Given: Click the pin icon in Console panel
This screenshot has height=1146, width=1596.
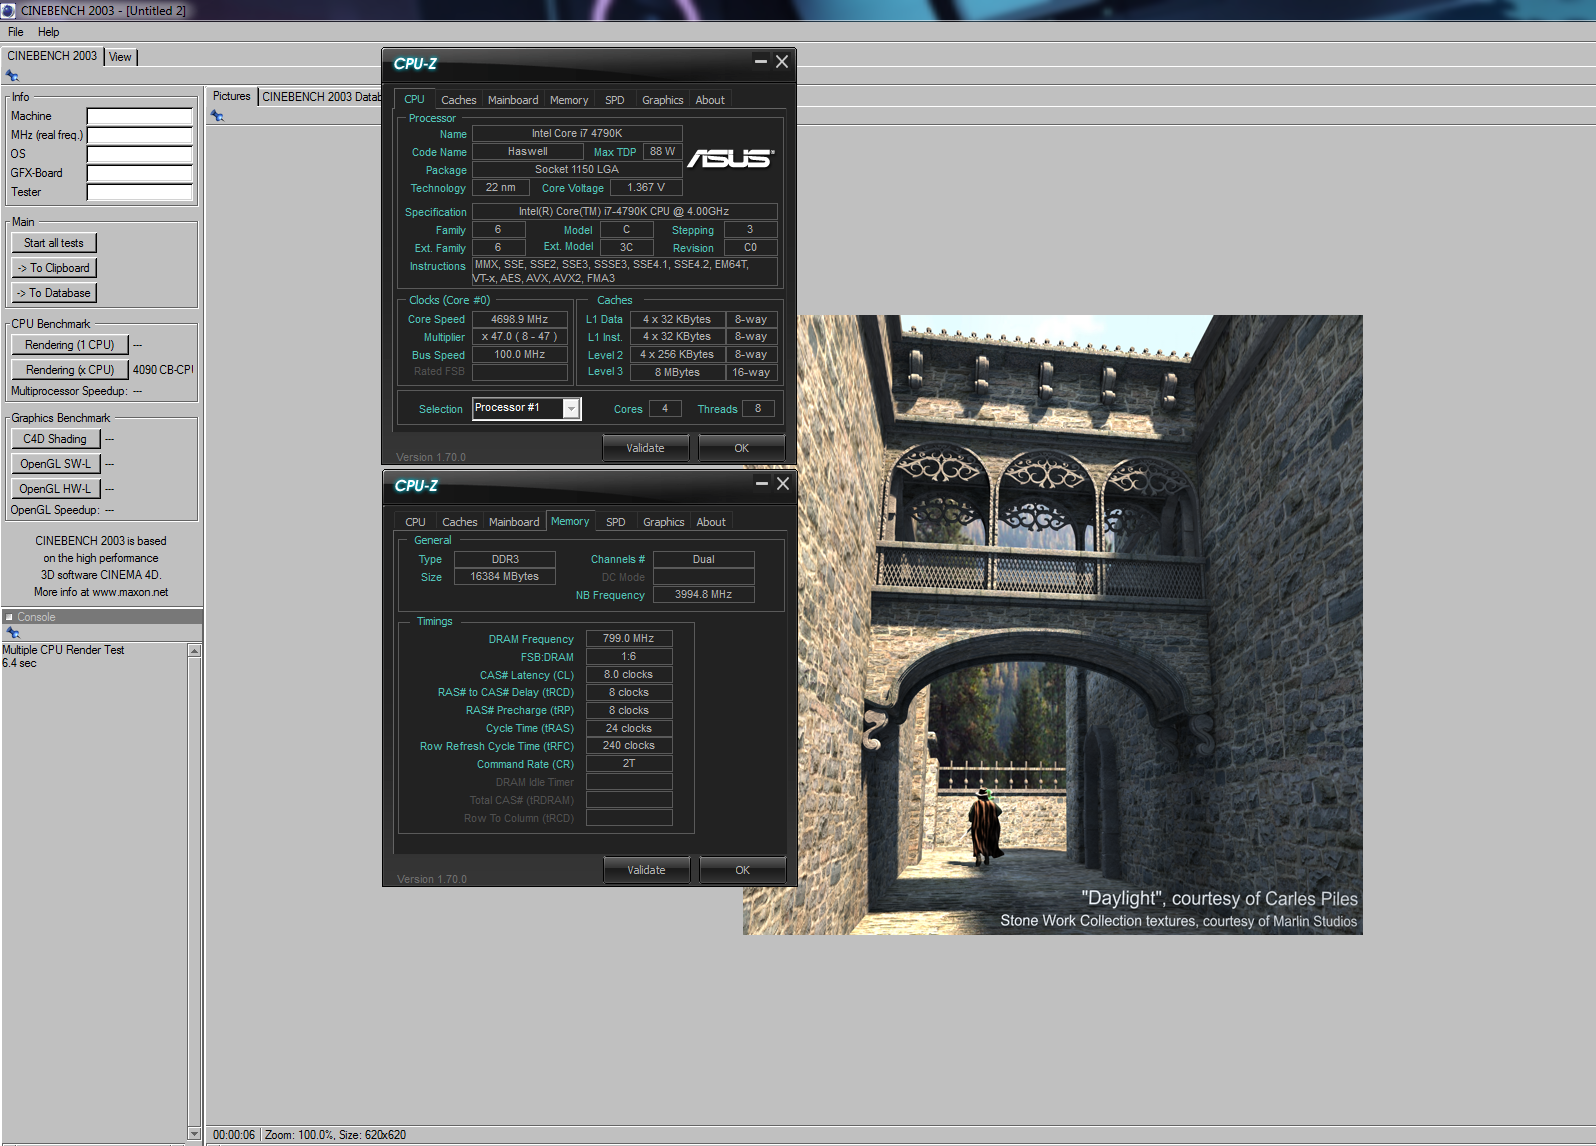Looking at the screenshot, I should tap(13, 633).
